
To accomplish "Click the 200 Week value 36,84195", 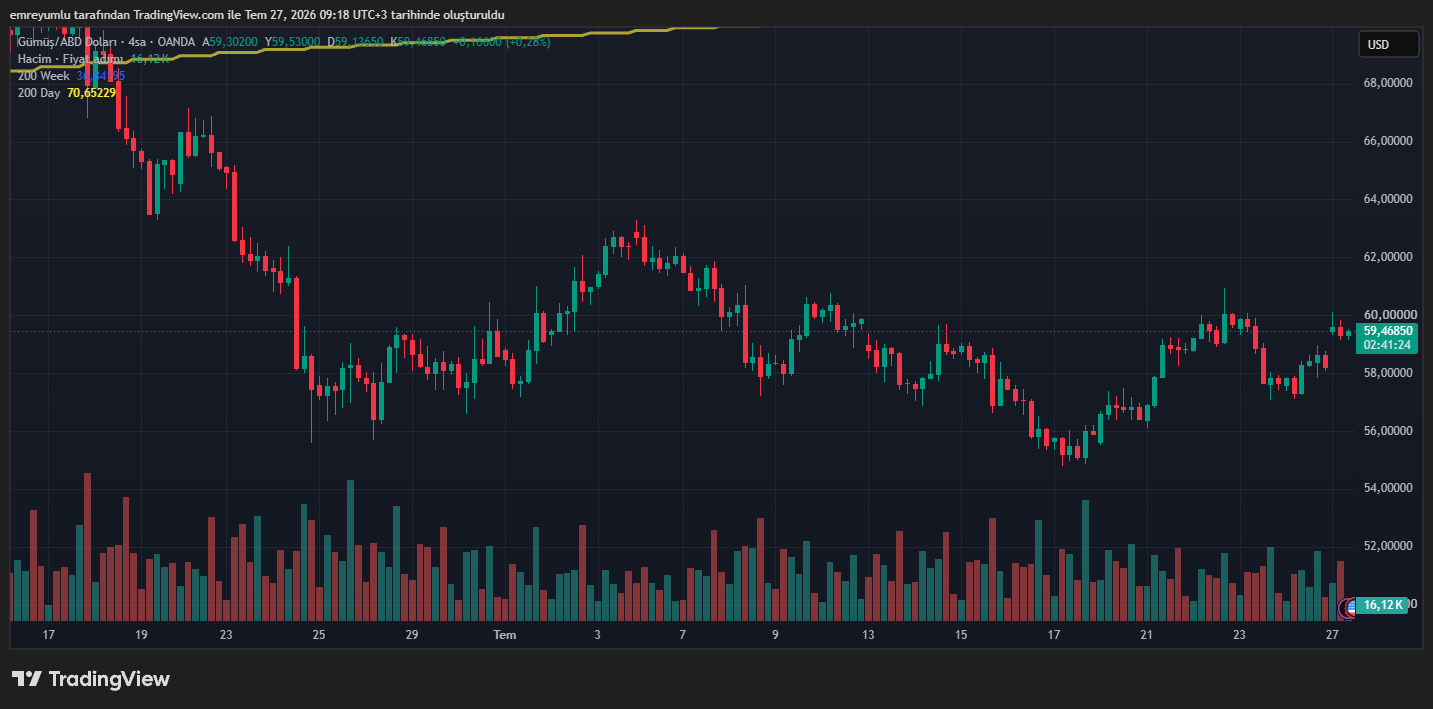I will (101, 76).
